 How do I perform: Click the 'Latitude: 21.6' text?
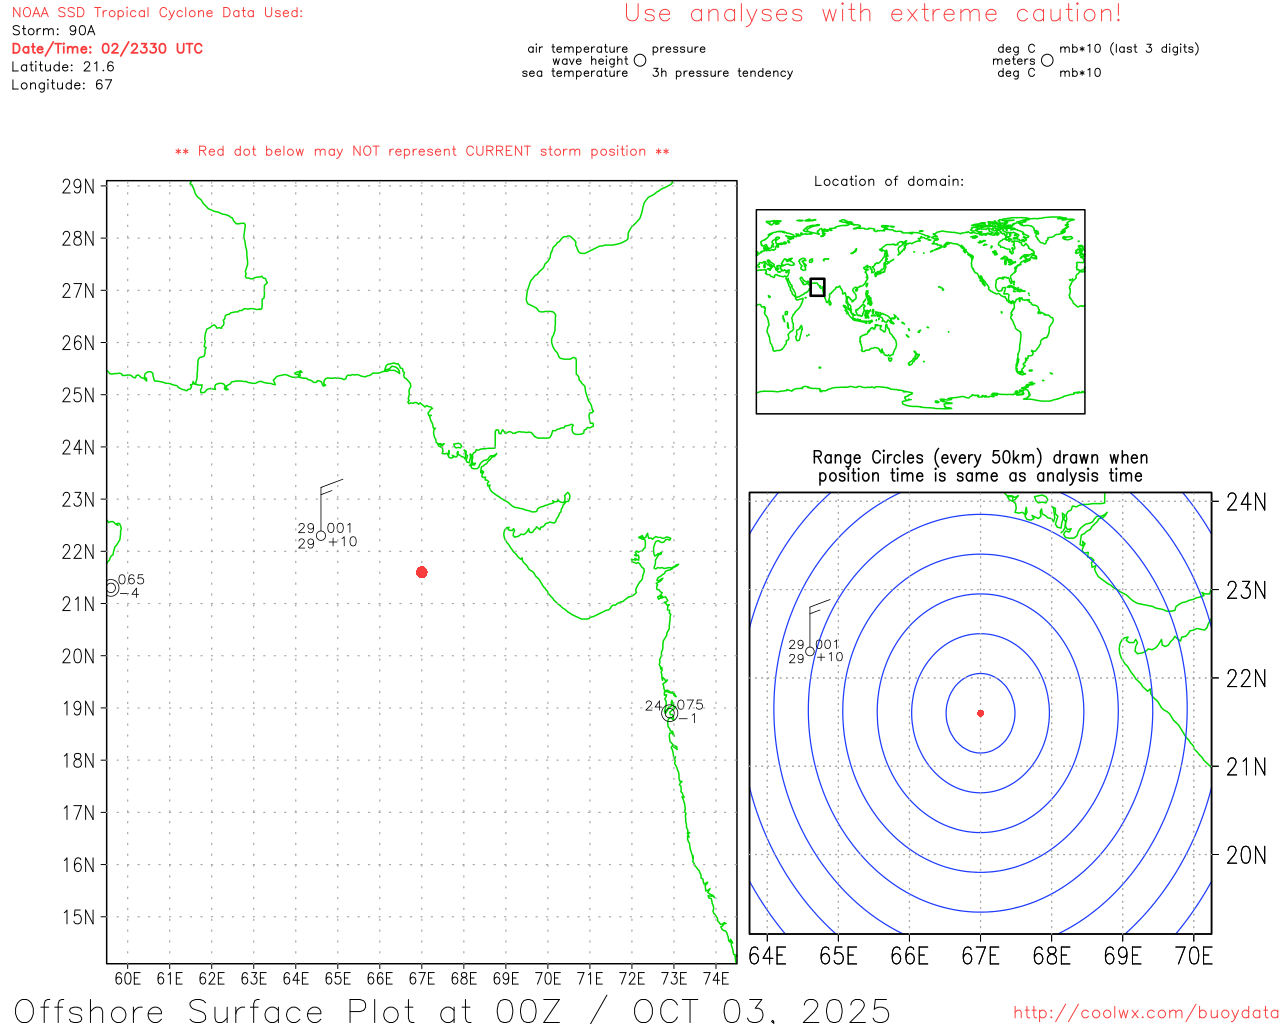pyautogui.click(x=63, y=67)
